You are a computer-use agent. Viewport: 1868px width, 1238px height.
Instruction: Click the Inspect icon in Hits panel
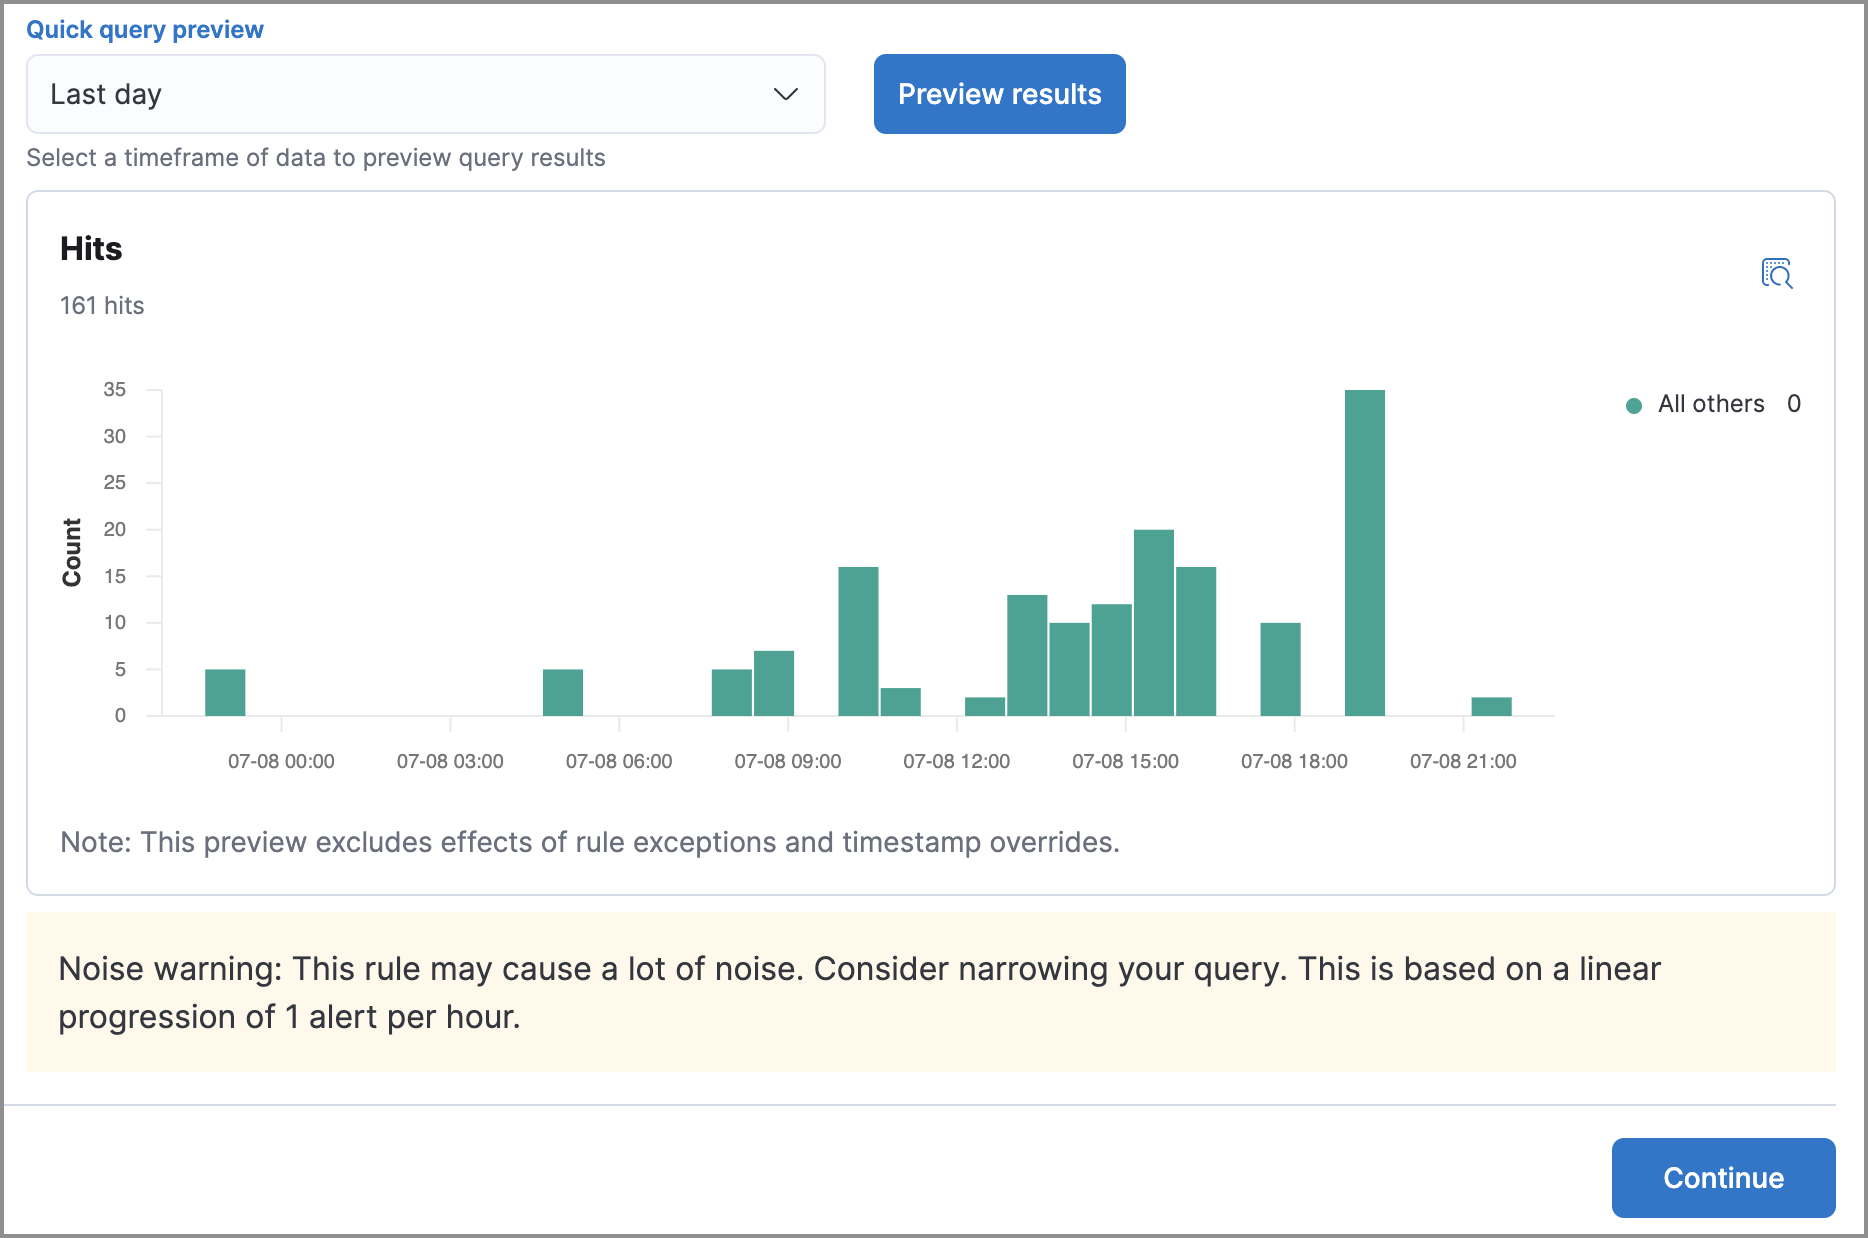[x=1776, y=273]
